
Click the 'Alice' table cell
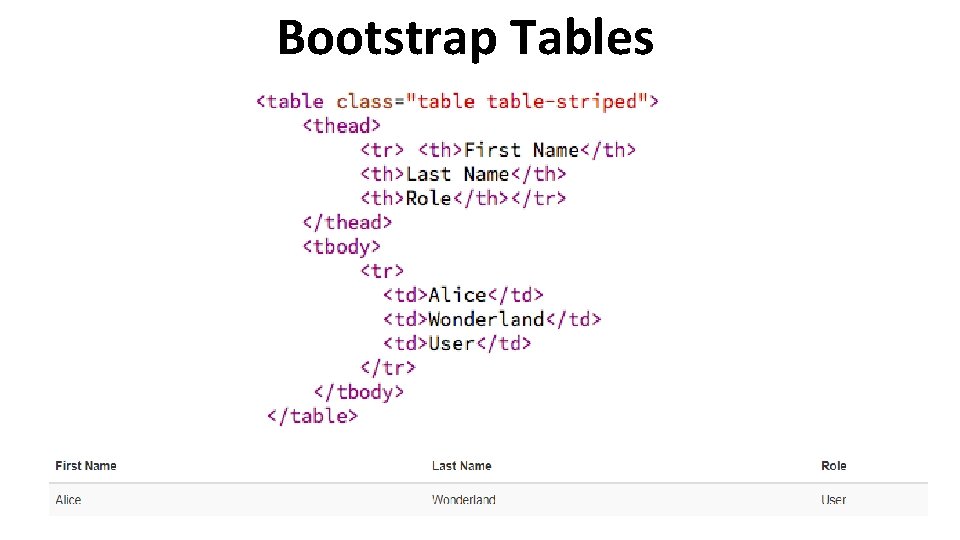click(x=68, y=500)
